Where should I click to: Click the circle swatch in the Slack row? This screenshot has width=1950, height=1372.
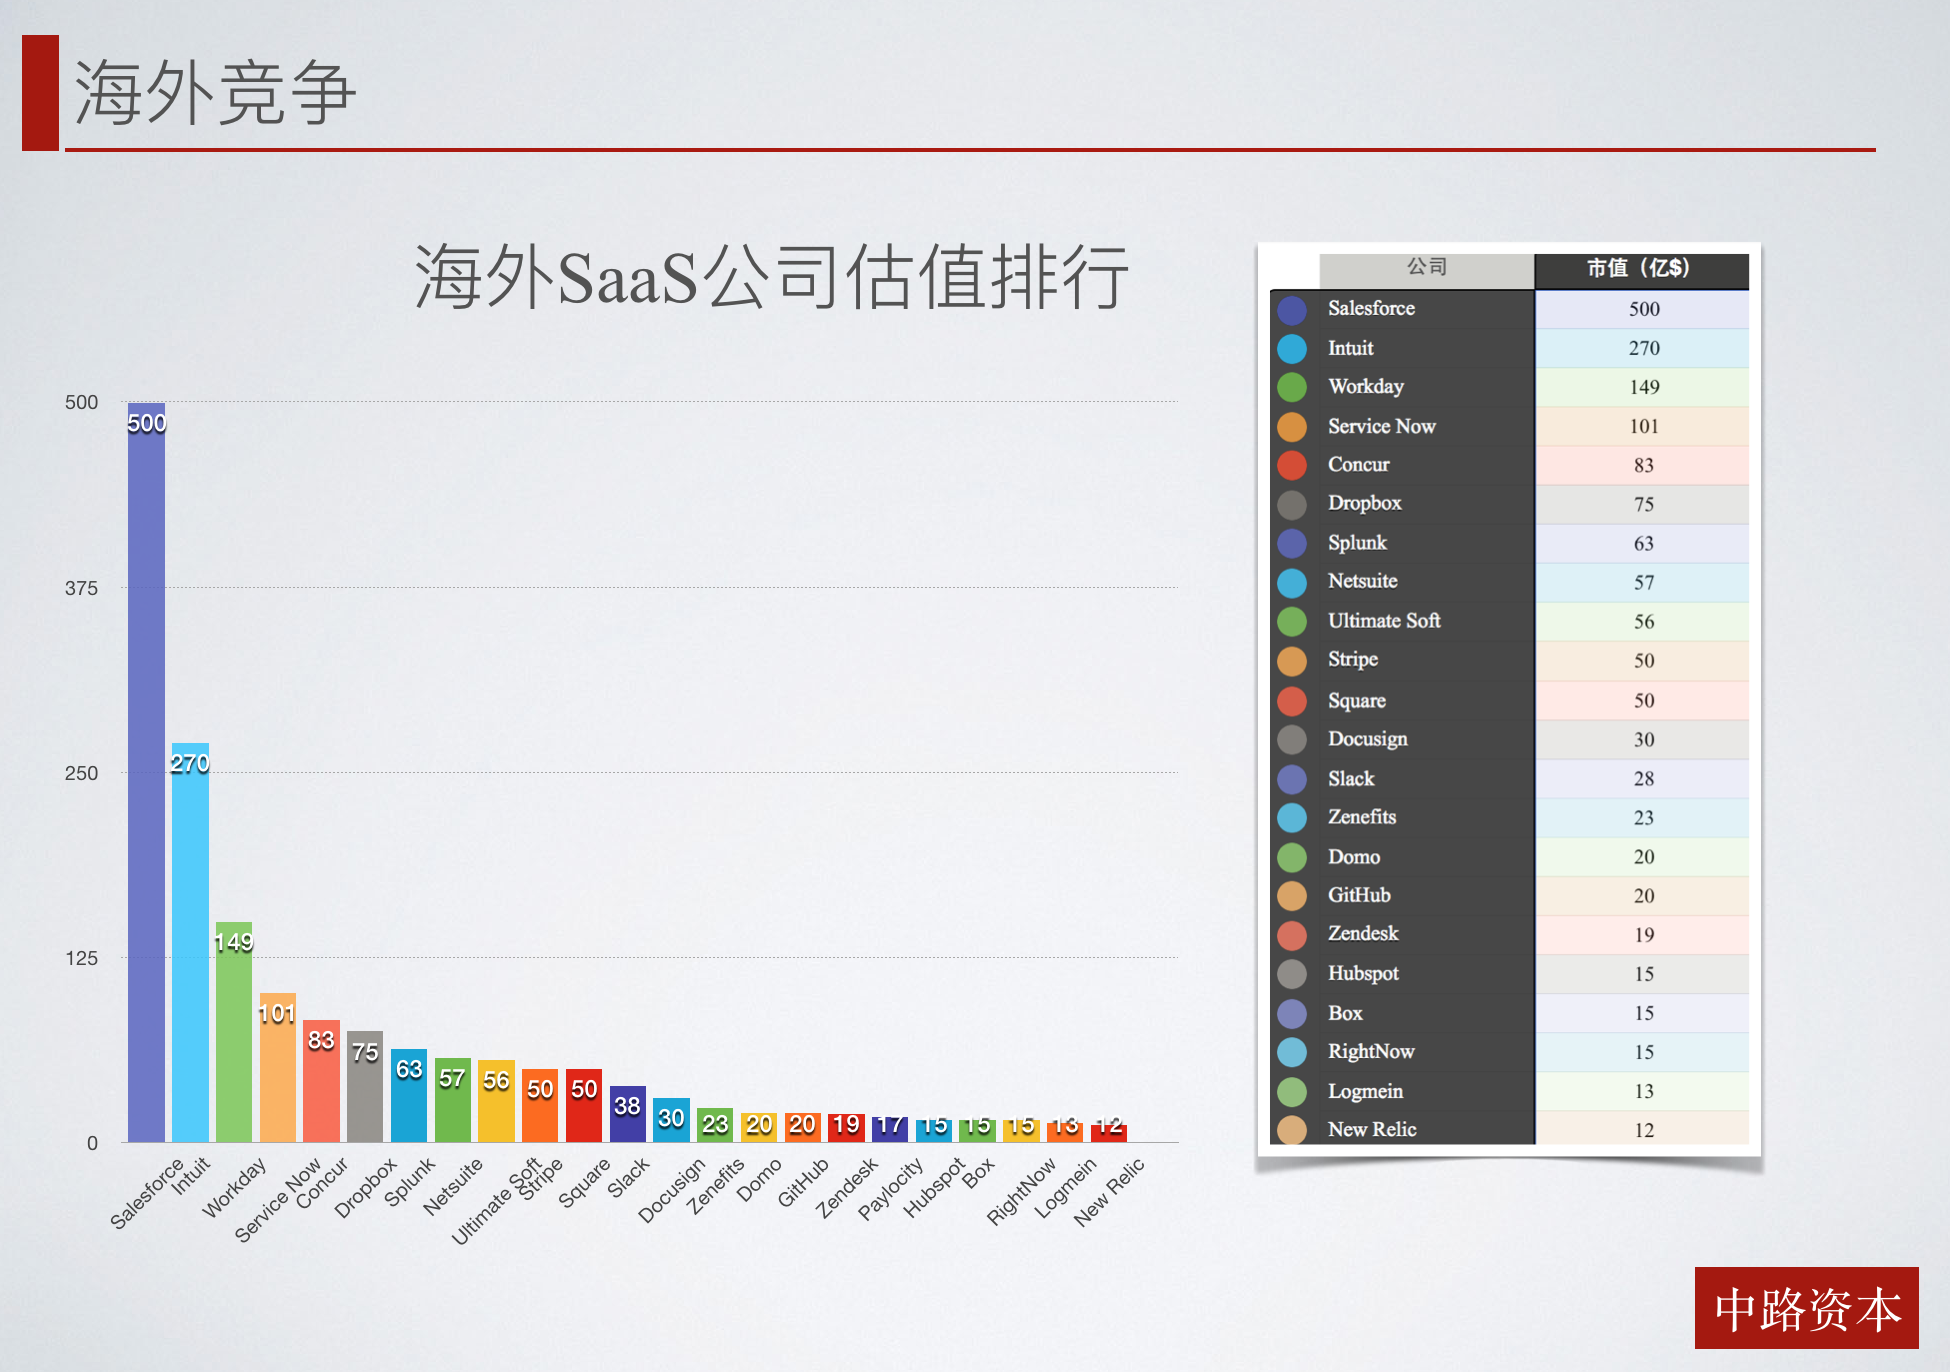tap(1292, 779)
